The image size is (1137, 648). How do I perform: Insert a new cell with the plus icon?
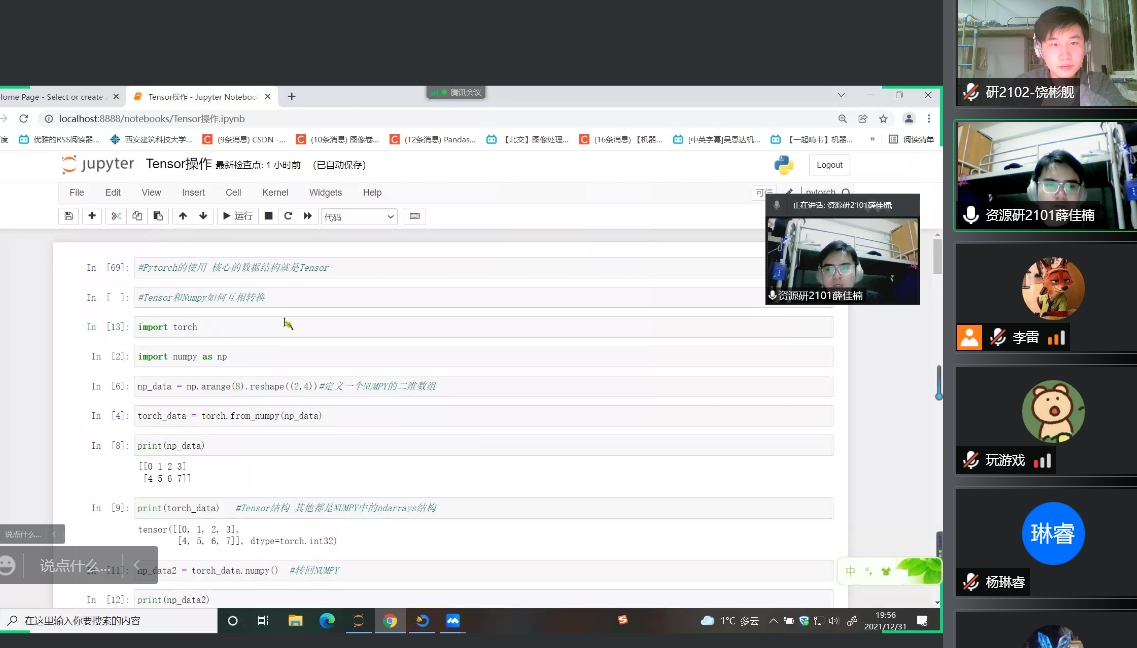pos(92,216)
